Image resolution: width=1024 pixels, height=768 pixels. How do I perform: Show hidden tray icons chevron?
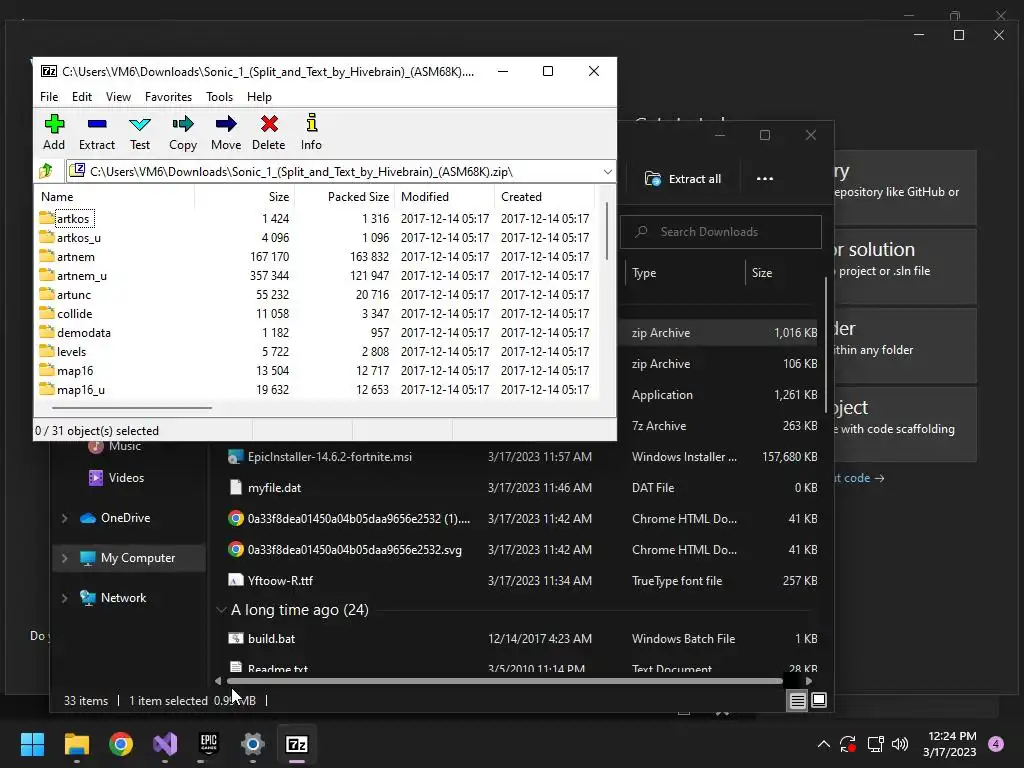pos(824,744)
